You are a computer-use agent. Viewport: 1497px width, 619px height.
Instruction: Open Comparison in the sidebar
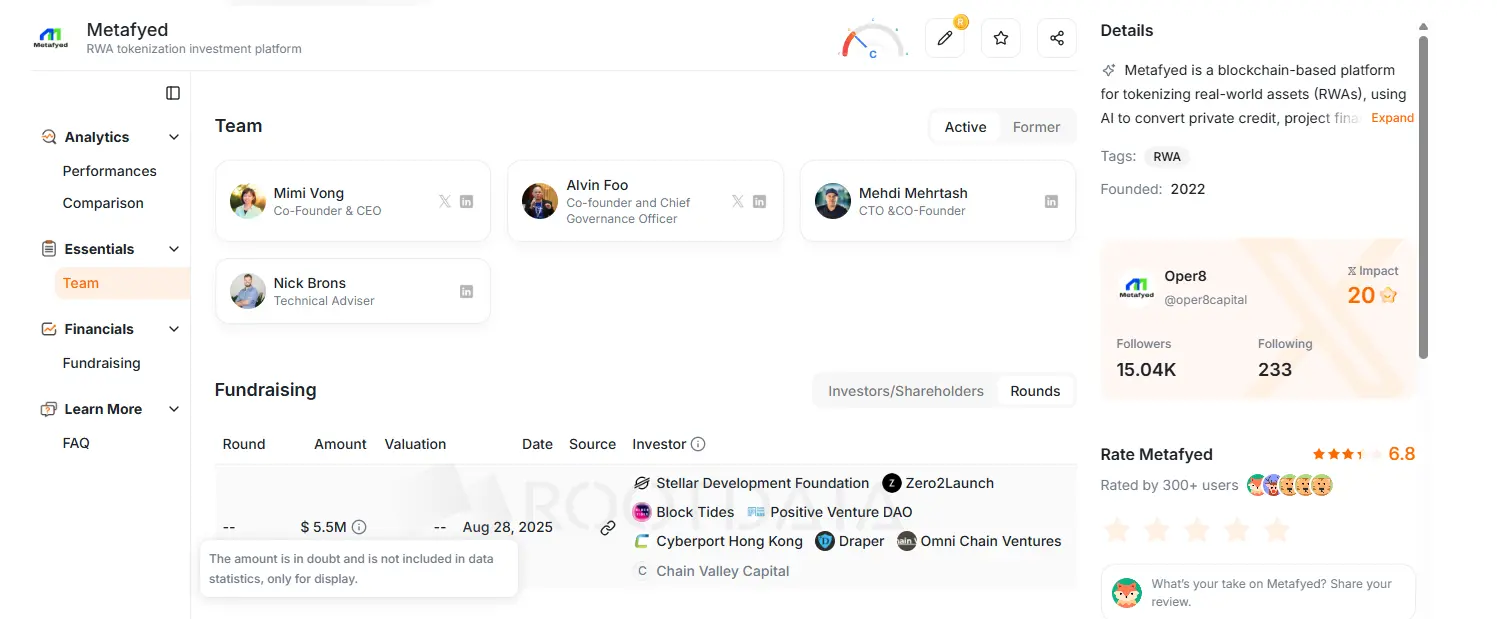tap(103, 203)
